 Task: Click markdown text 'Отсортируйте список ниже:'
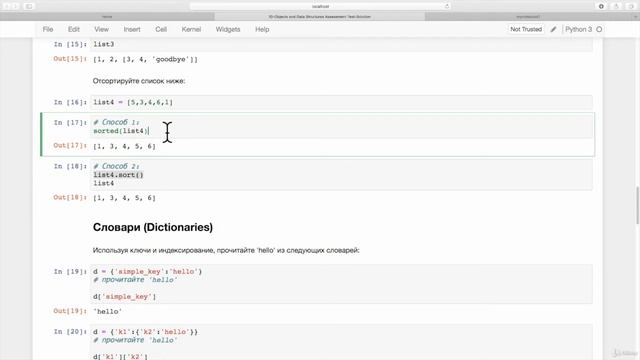(139, 81)
